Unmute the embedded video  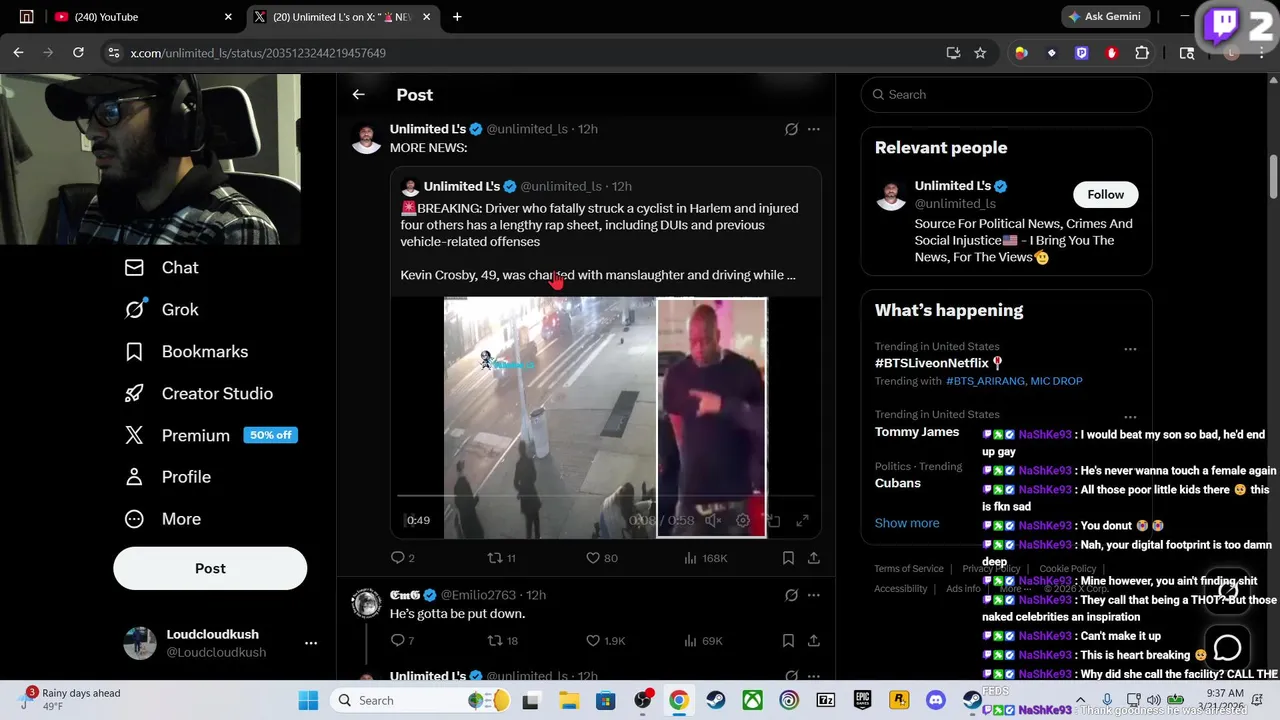pyautogui.click(x=713, y=520)
